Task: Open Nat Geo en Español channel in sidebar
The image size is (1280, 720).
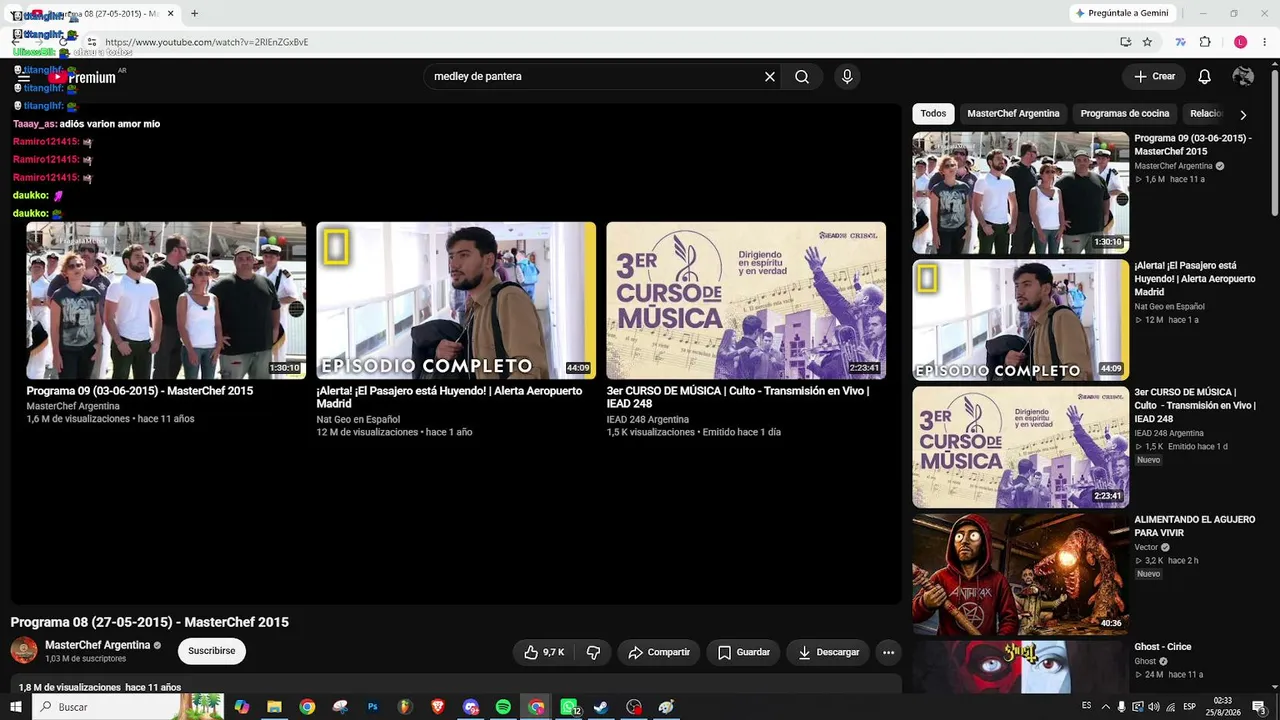Action: (1169, 307)
